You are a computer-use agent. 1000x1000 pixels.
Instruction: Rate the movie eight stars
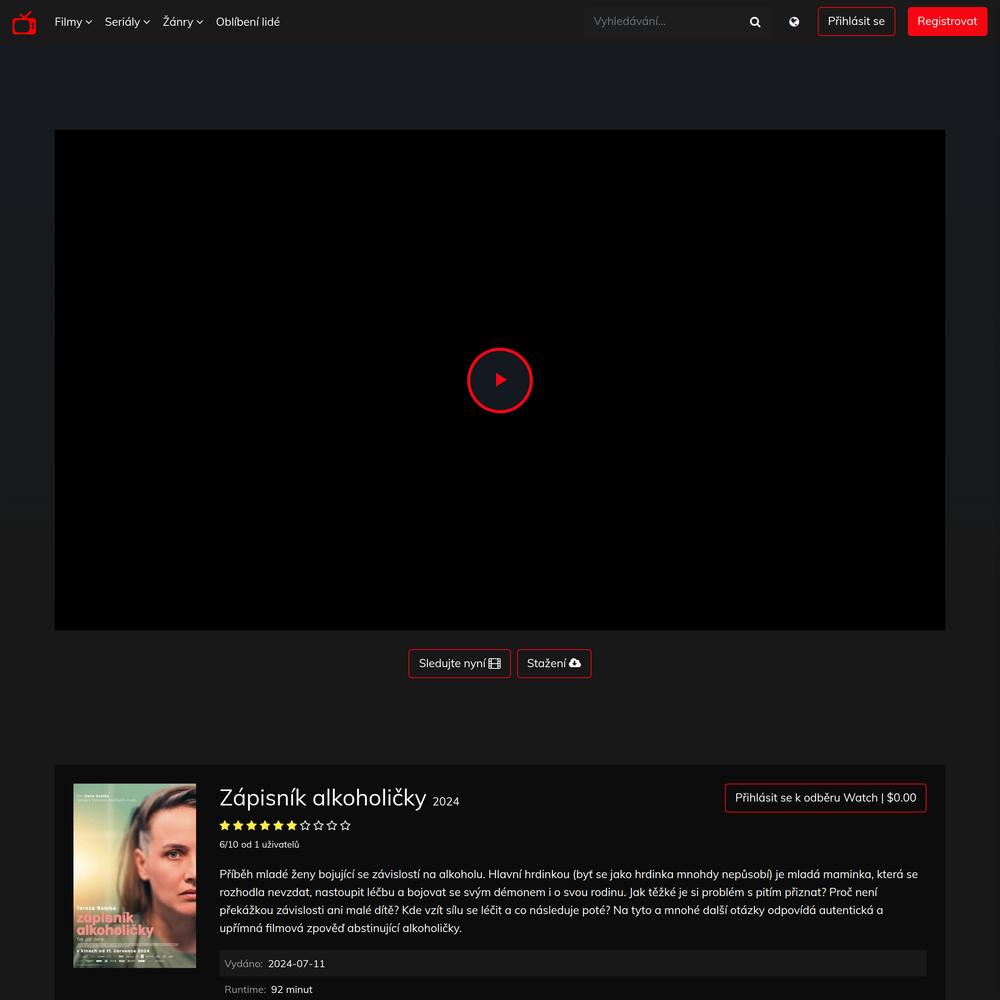point(318,825)
